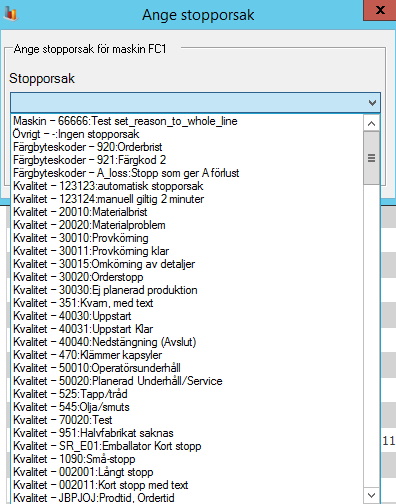This screenshot has width=396, height=504.
Task: Choose Kvalitet – SR_E01:Emballator Kort stopp
Action: (x=187, y=446)
